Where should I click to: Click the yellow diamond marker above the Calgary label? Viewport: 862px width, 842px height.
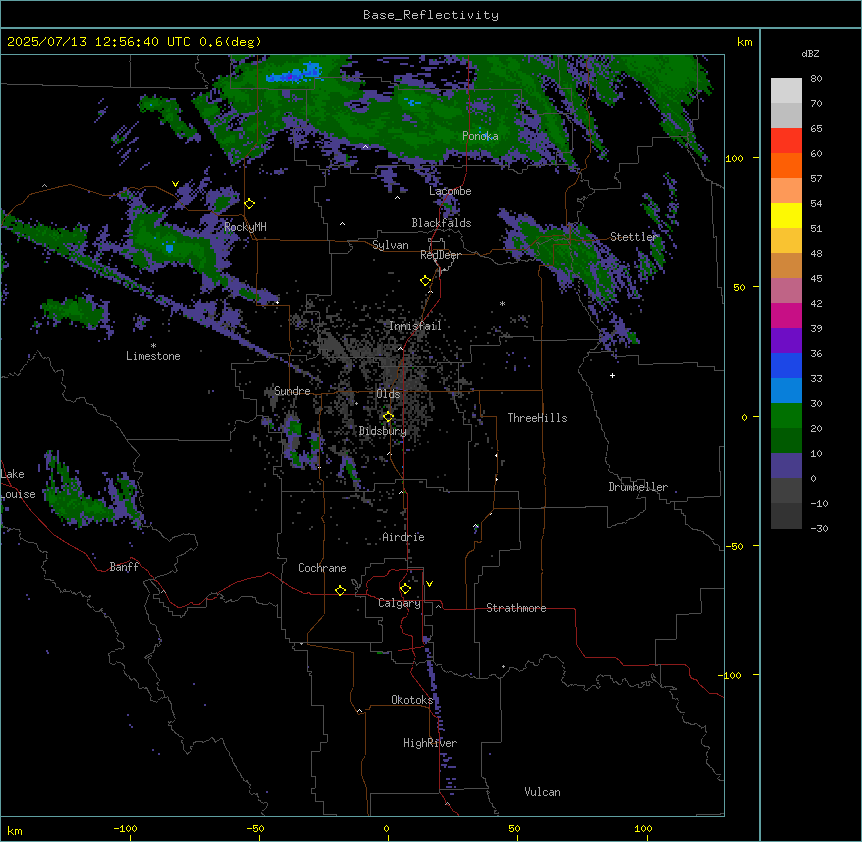coord(405,589)
